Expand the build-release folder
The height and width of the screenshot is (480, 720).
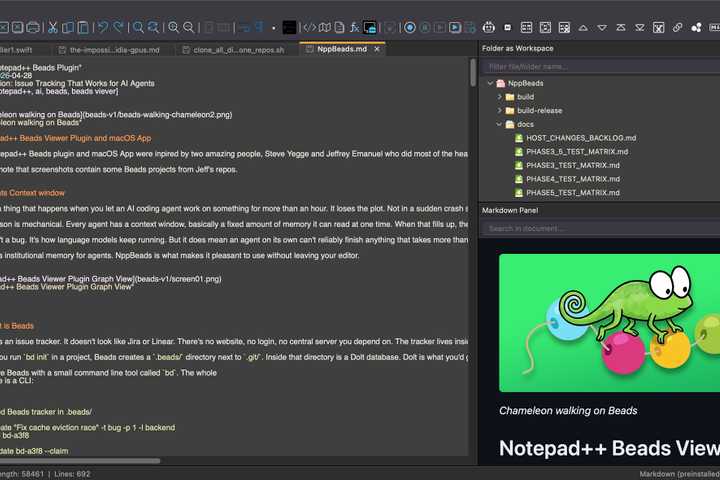(x=500, y=111)
